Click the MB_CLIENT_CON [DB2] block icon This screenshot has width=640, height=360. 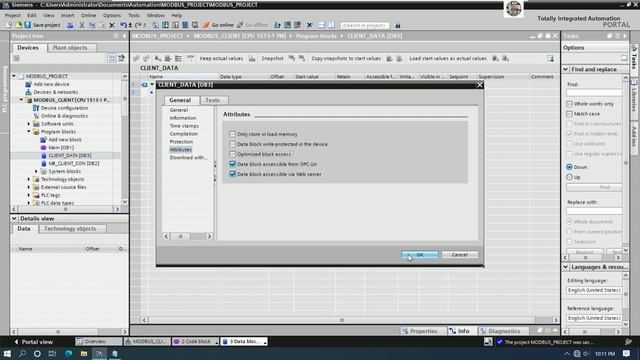tap(44, 163)
